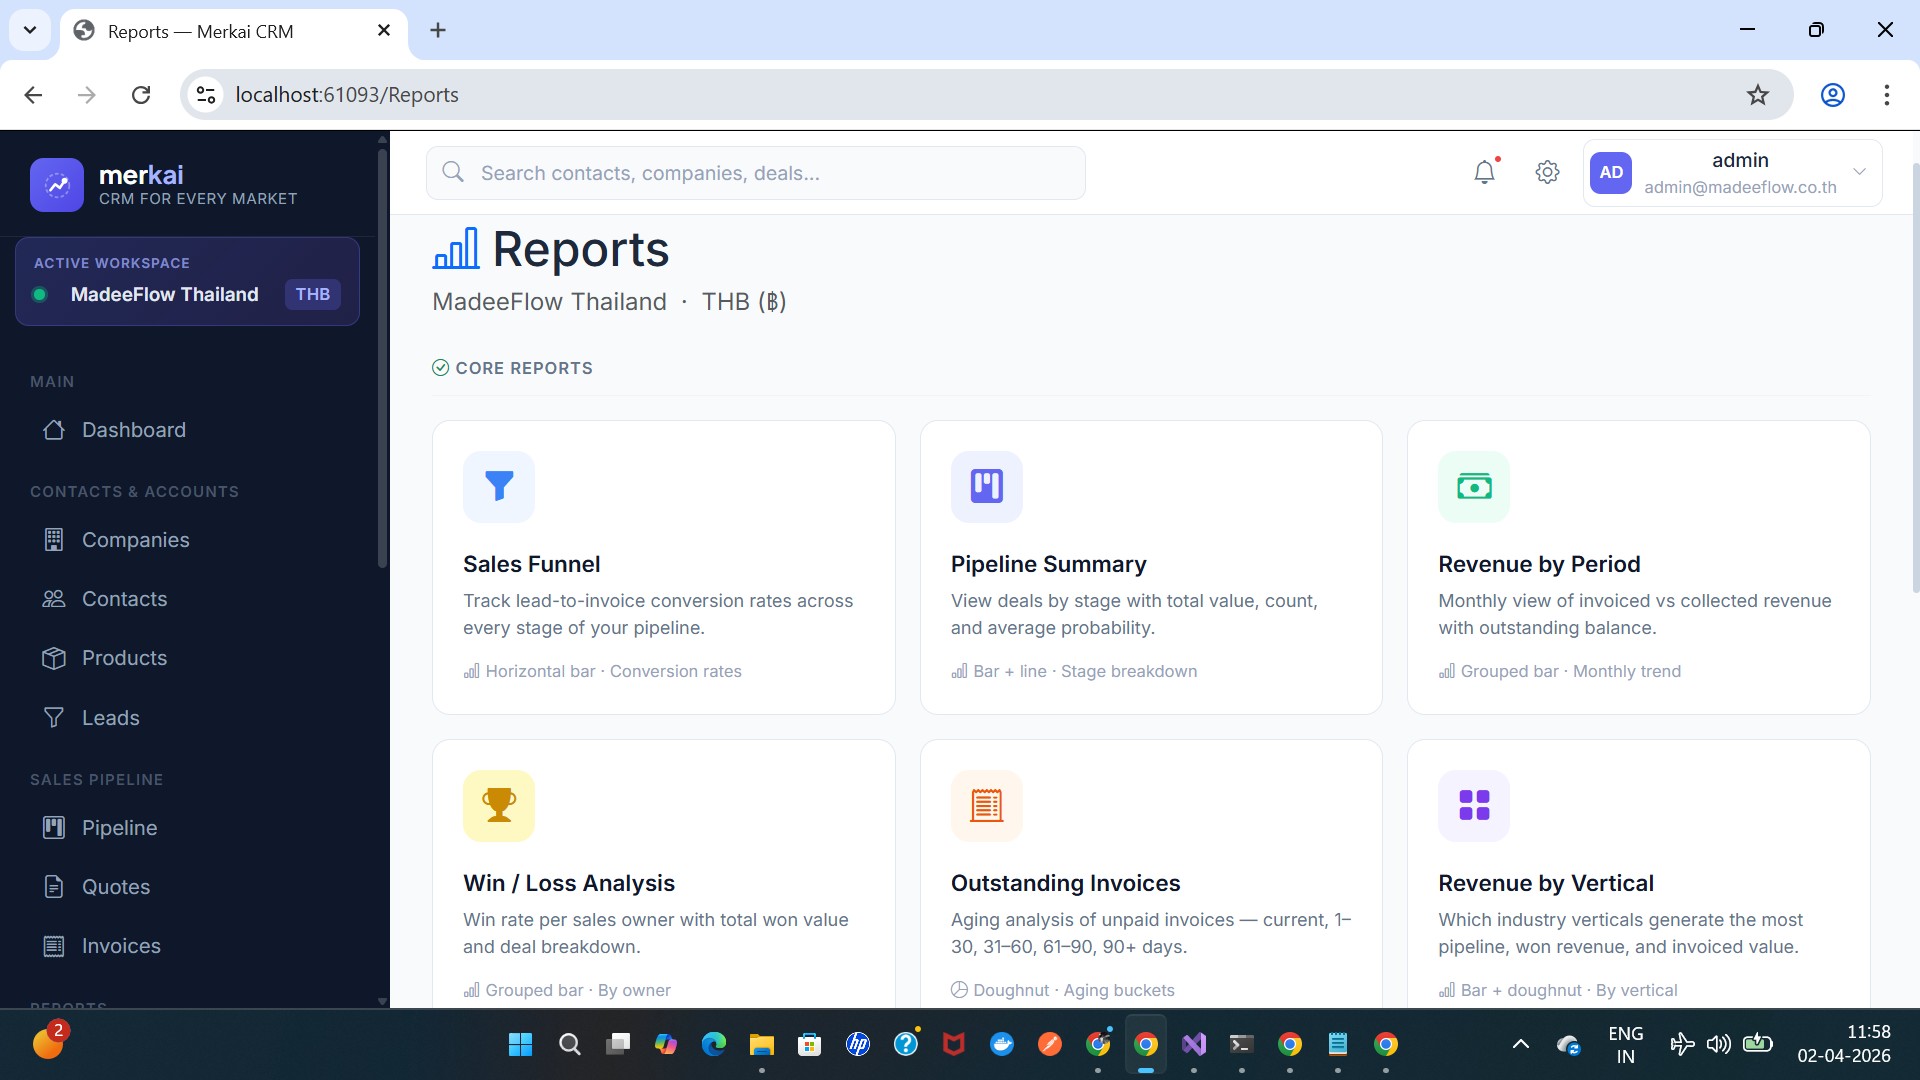Reload the Reports page
1920x1080 pixels.
pos(141,95)
